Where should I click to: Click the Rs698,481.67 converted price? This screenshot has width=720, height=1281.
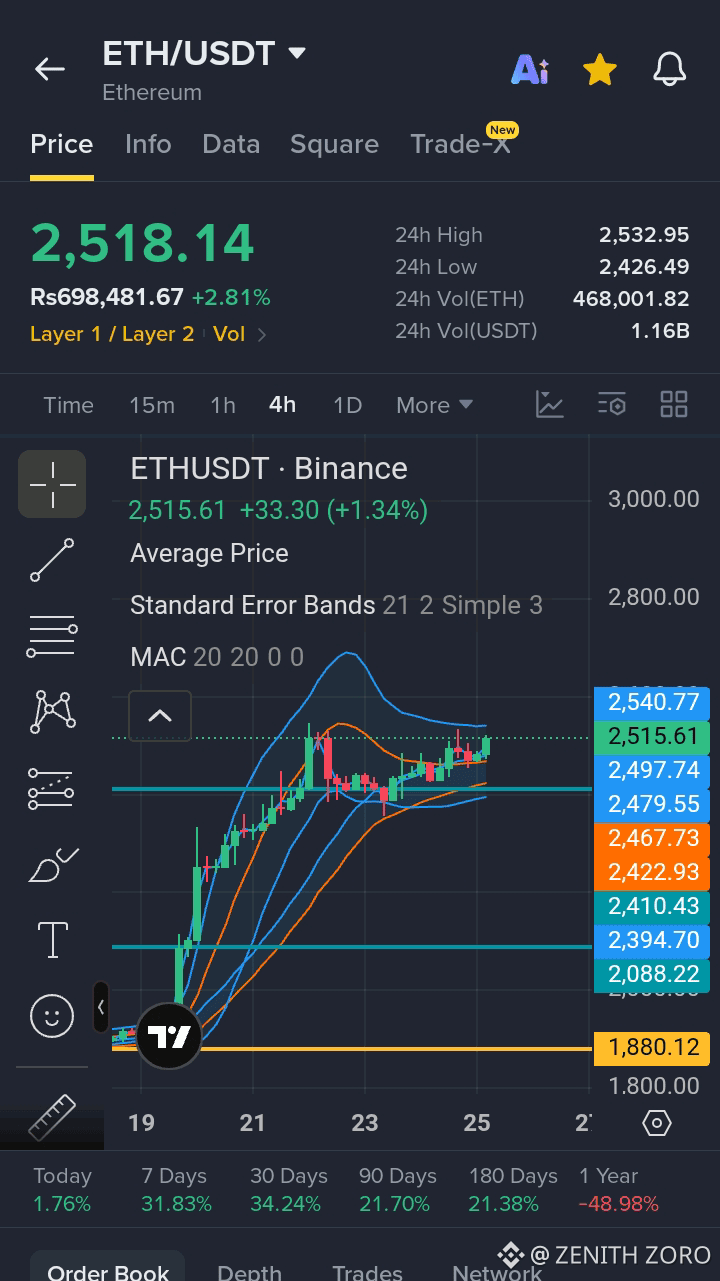[x=107, y=297]
